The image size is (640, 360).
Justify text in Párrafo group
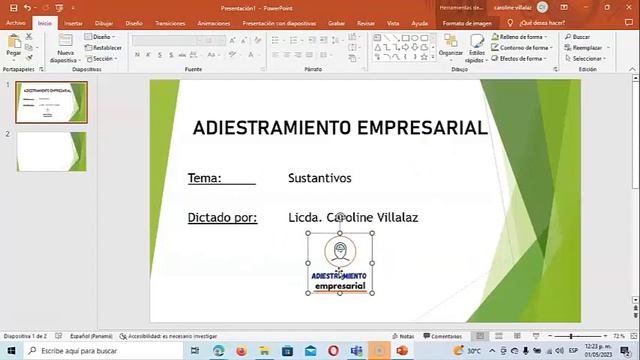pos(309,55)
